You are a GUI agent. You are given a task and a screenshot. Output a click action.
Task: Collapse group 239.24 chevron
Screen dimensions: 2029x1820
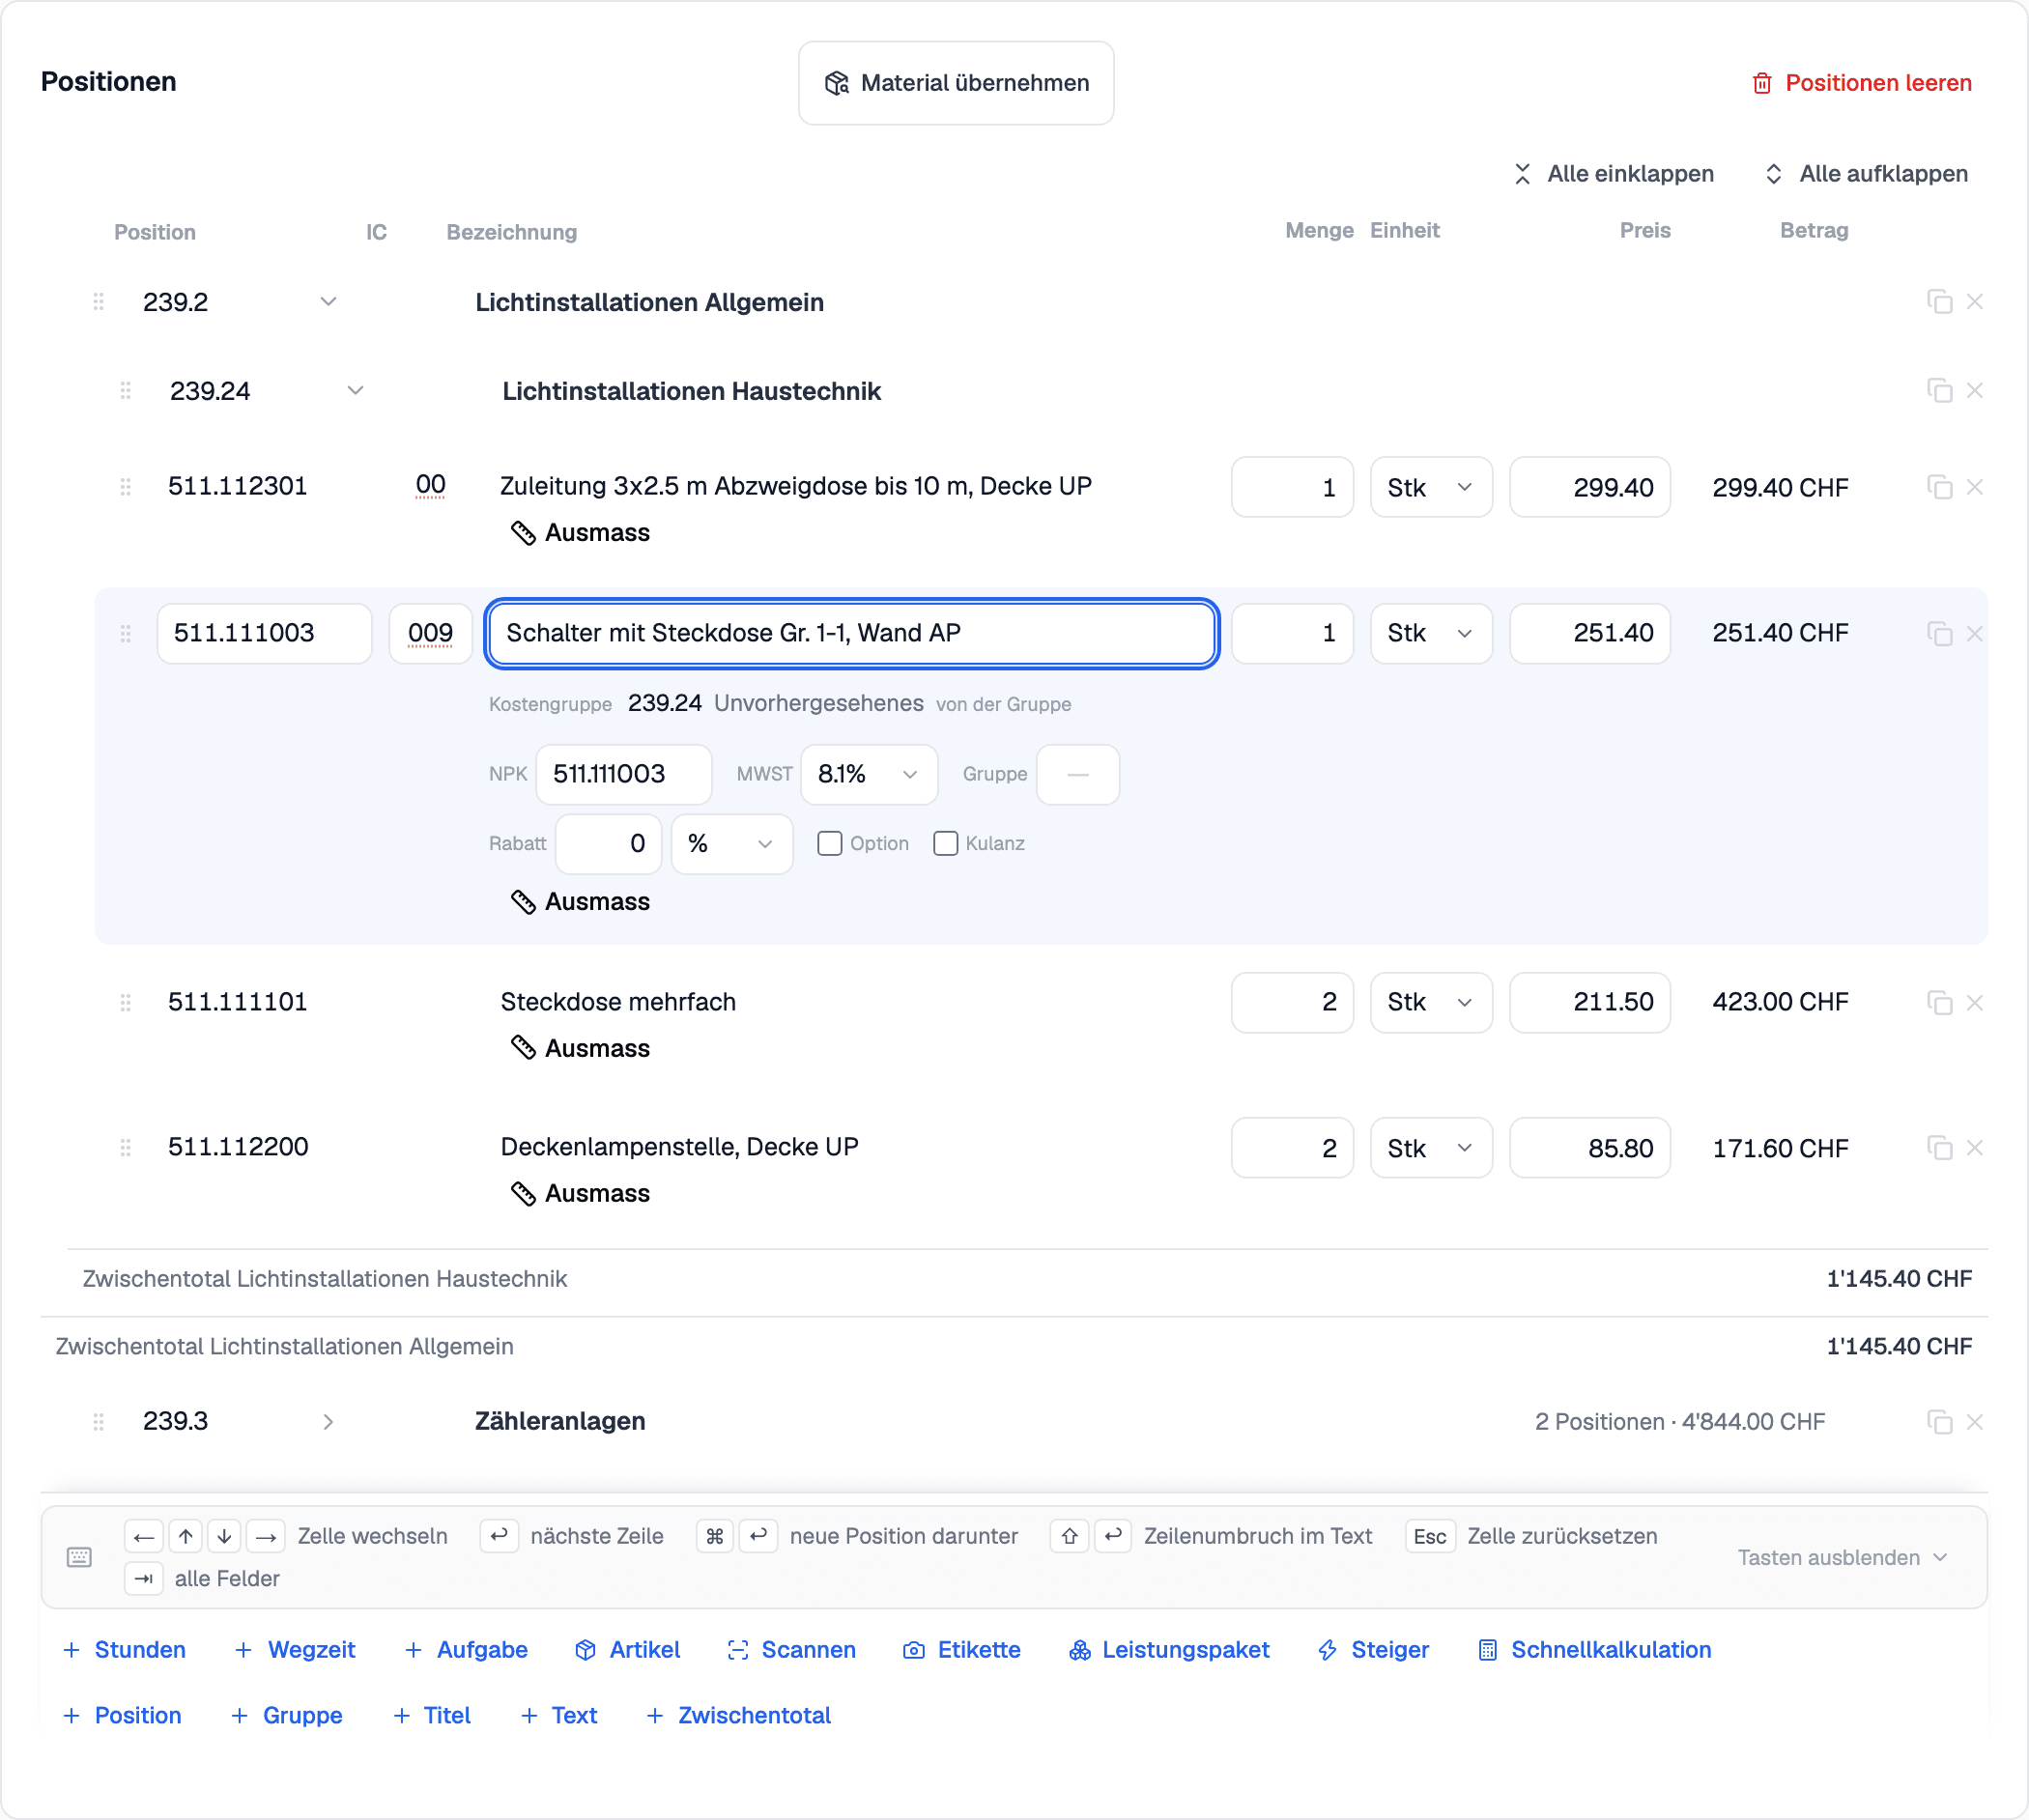355,391
